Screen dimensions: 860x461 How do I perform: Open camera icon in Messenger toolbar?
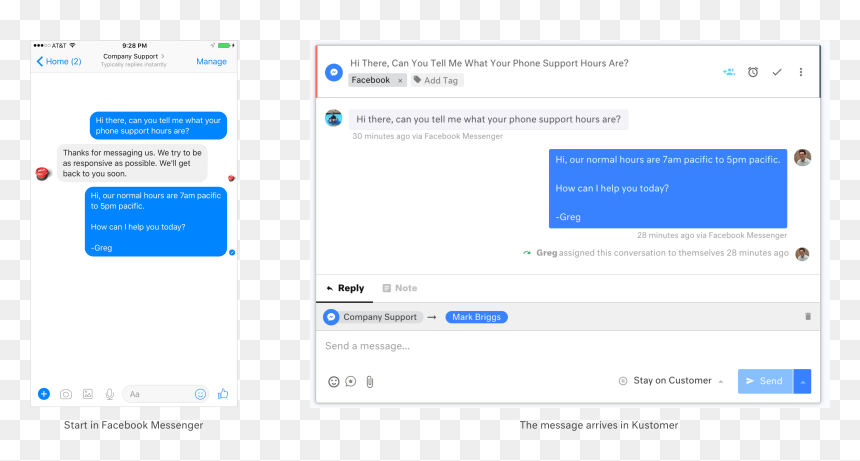coord(66,394)
